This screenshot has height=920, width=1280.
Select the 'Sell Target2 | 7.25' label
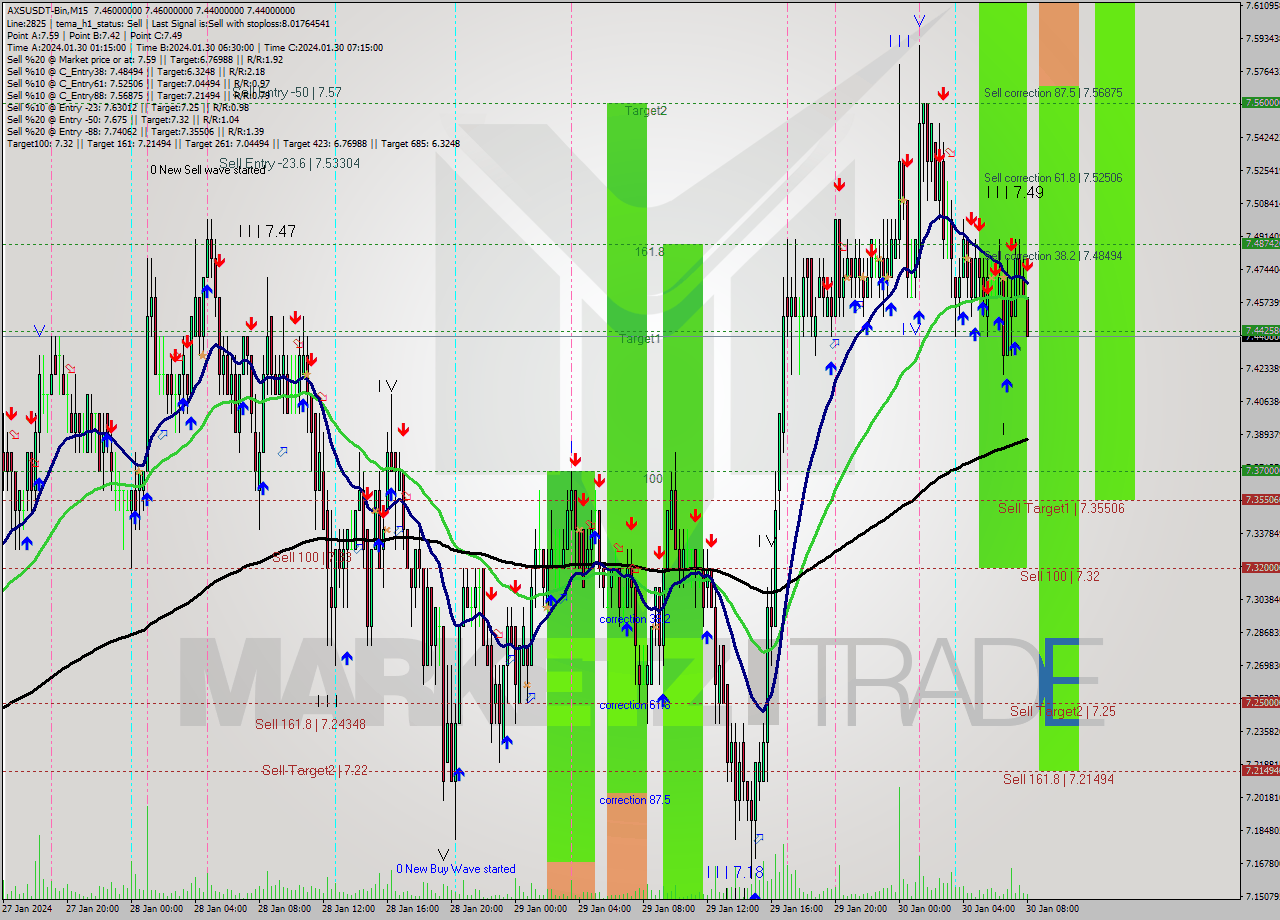(x=1063, y=711)
